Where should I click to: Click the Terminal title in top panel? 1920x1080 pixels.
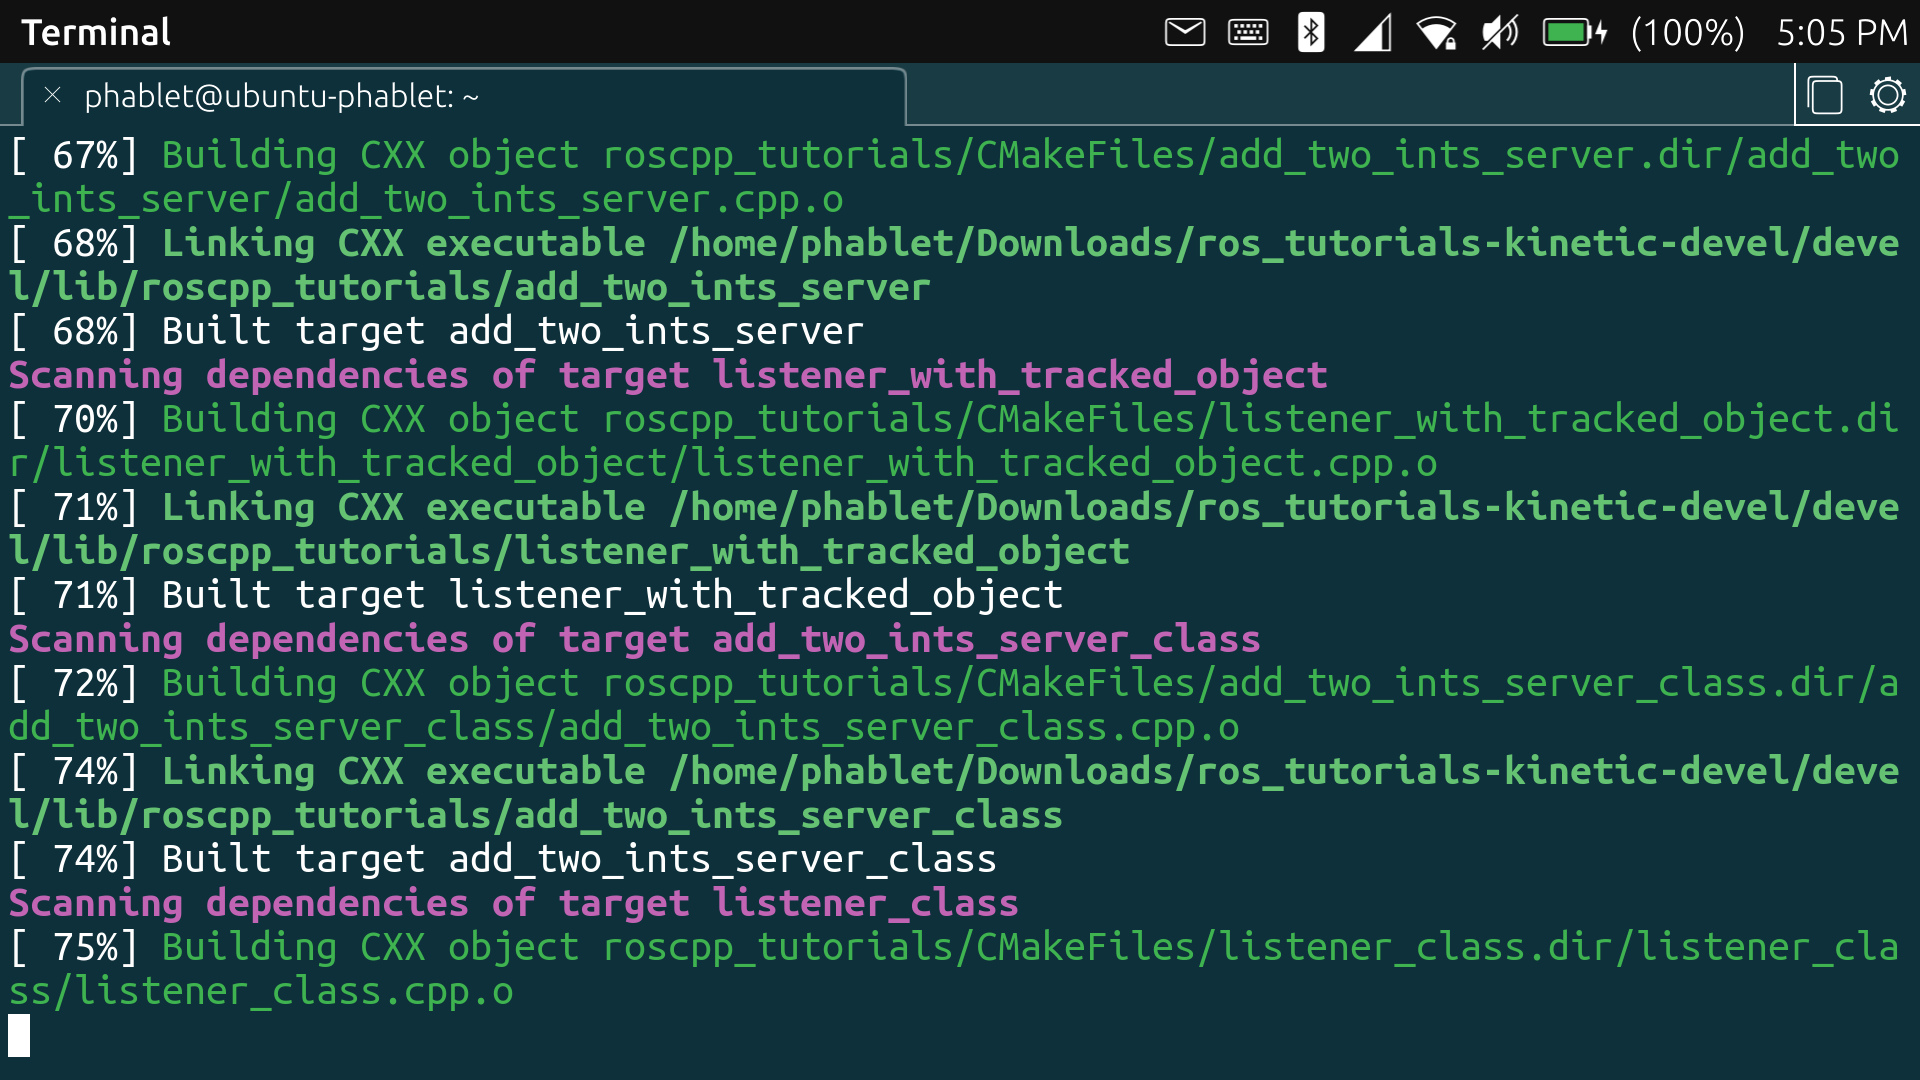96,32
